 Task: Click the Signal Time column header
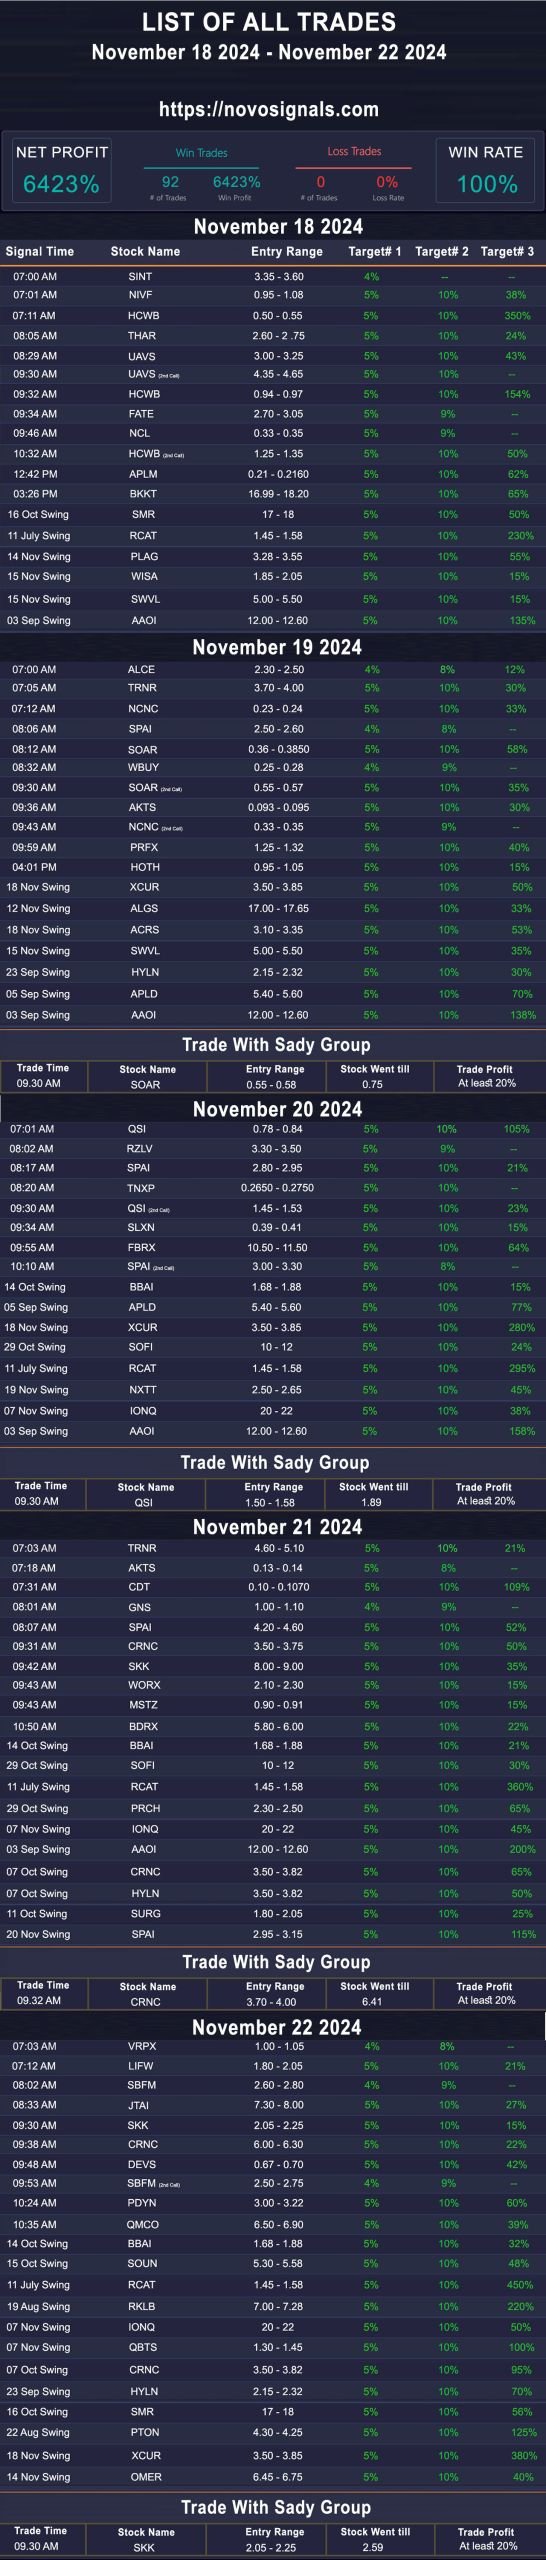click(x=40, y=252)
